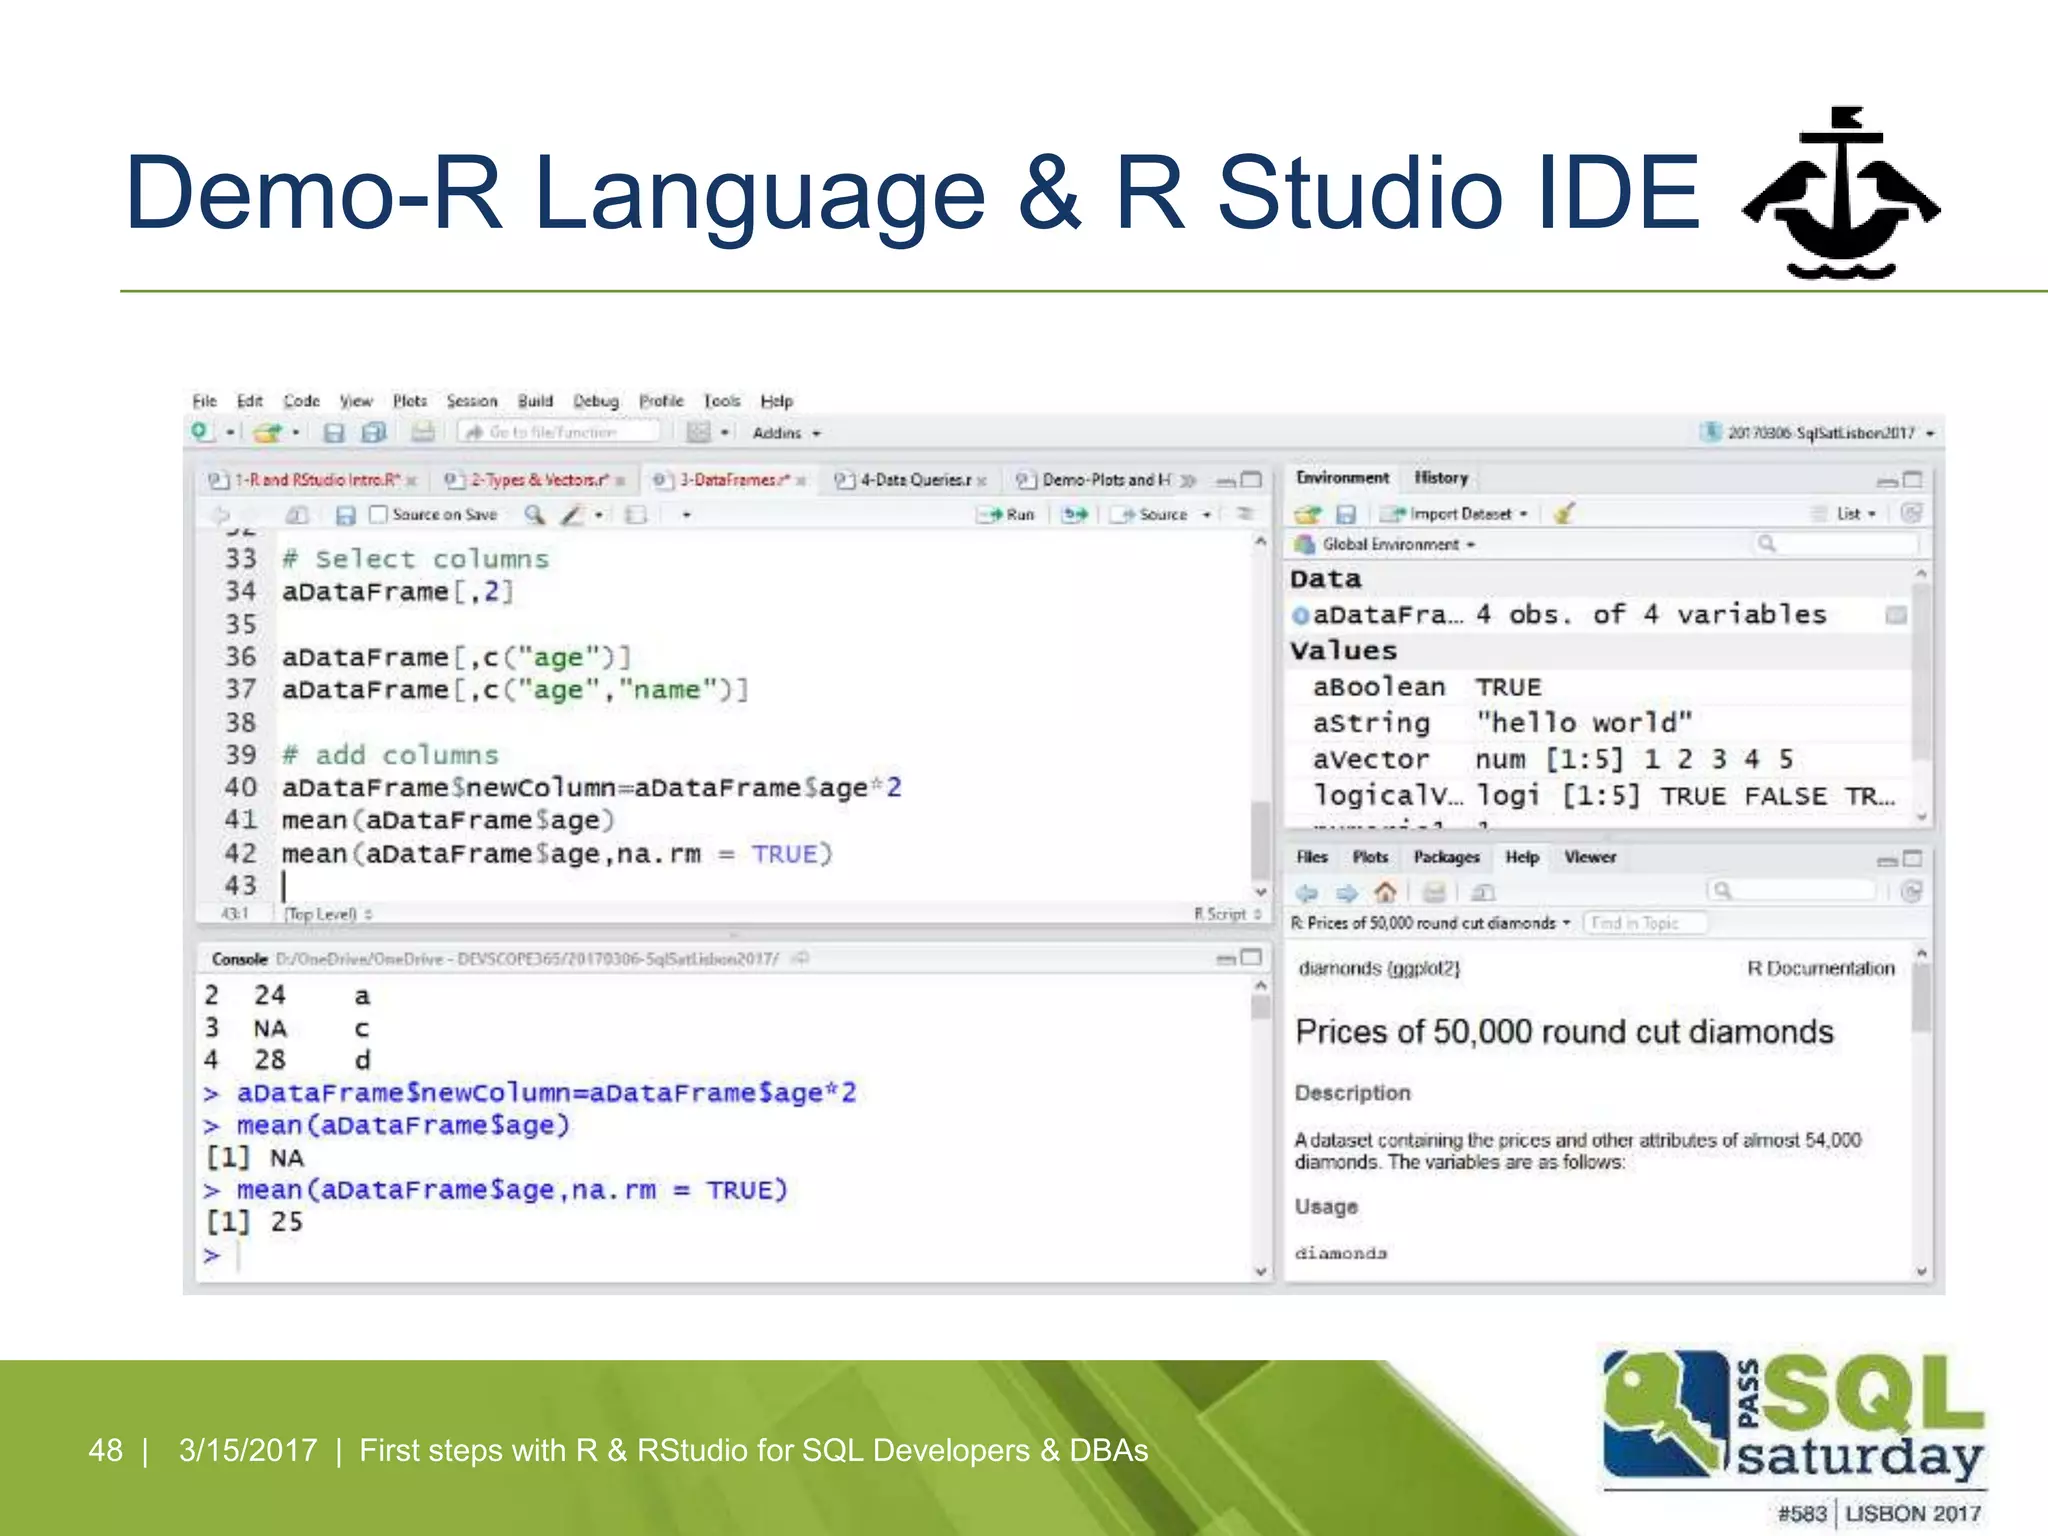The image size is (2048, 1536).
Task: Click the Find in Topic field
Action: (1646, 923)
